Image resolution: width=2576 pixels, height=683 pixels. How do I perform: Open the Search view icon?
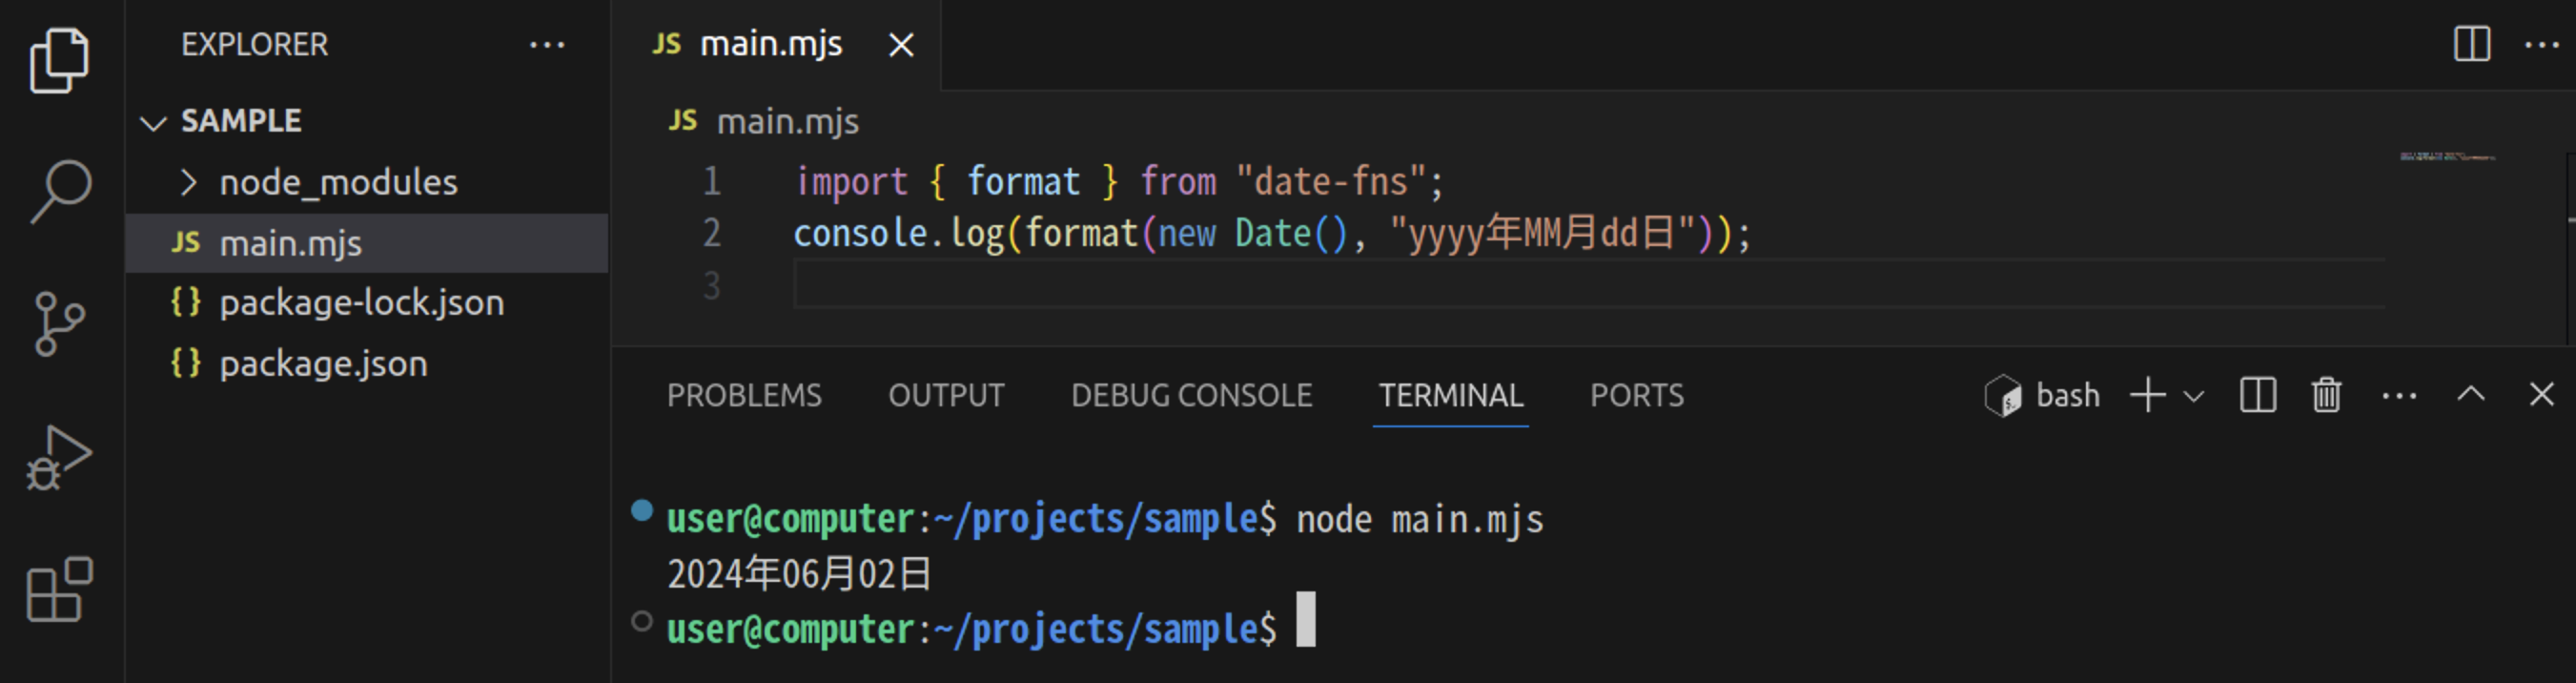[60, 191]
